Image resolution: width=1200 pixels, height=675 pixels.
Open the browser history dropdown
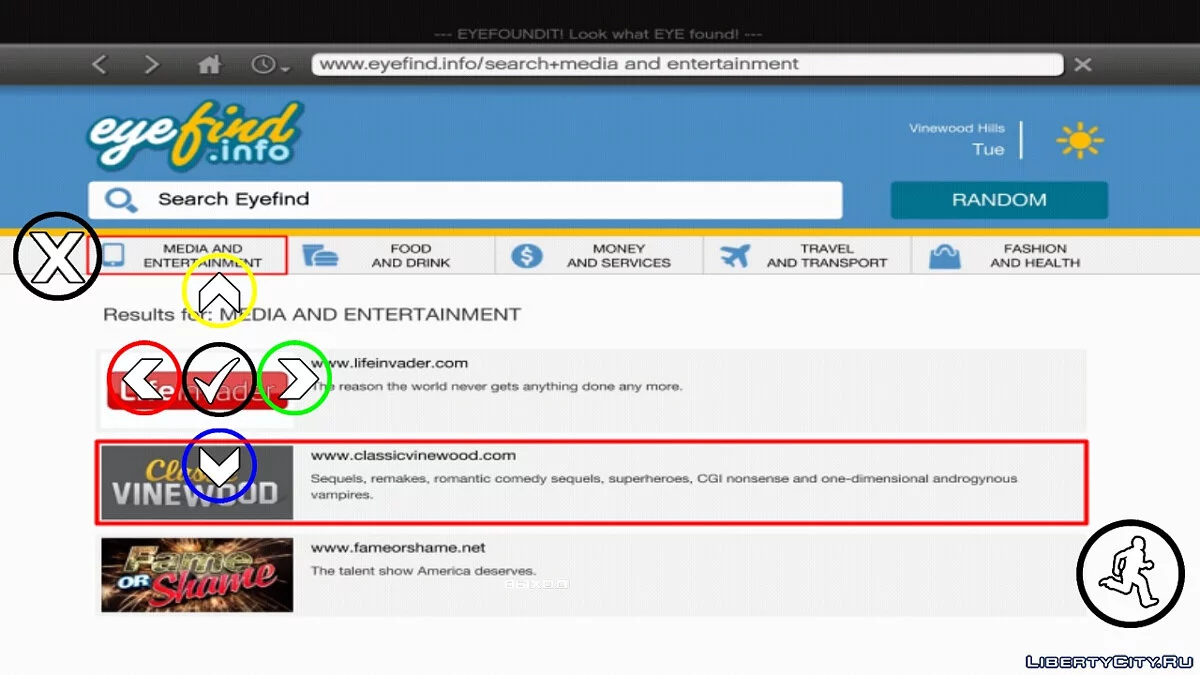tap(270, 65)
